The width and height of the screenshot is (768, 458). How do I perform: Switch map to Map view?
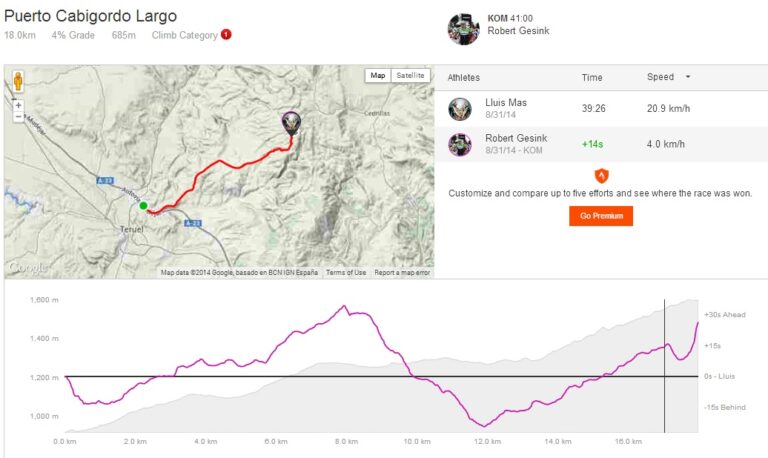click(x=377, y=75)
